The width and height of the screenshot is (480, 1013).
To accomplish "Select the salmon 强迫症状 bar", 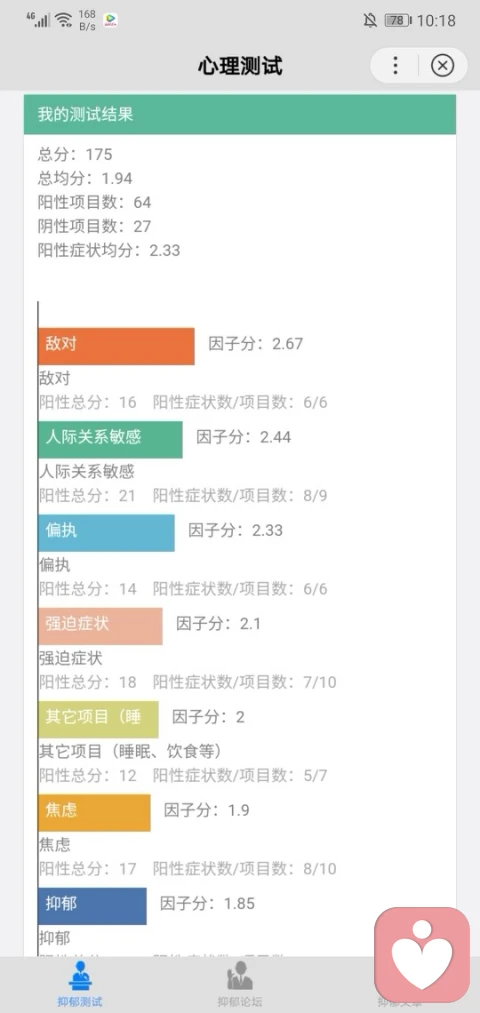I will (101, 626).
